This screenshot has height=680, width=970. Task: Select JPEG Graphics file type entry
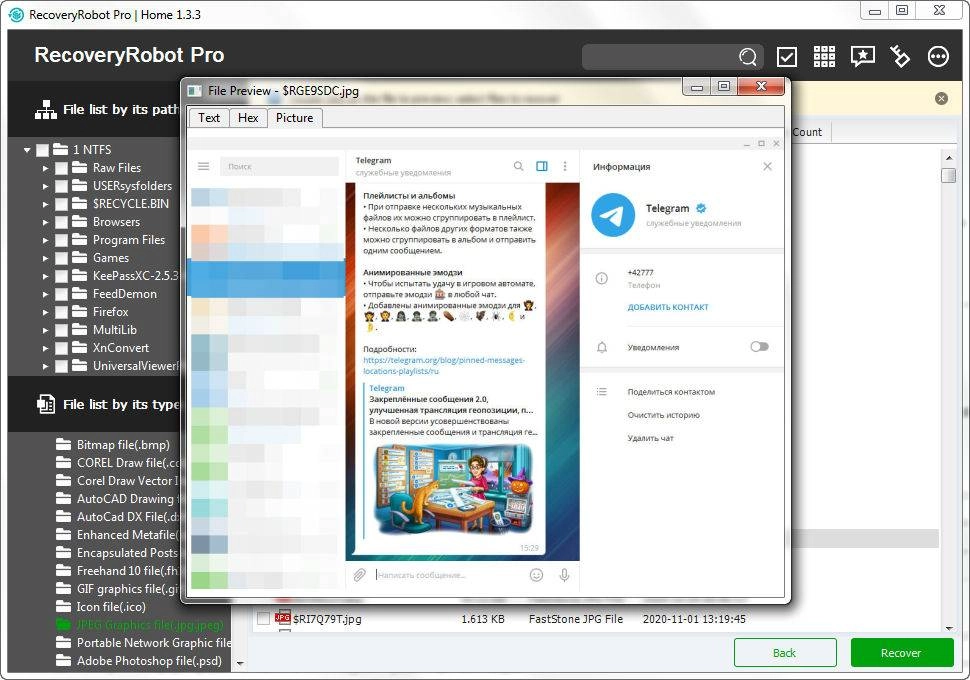pyautogui.click(x=148, y=624)
